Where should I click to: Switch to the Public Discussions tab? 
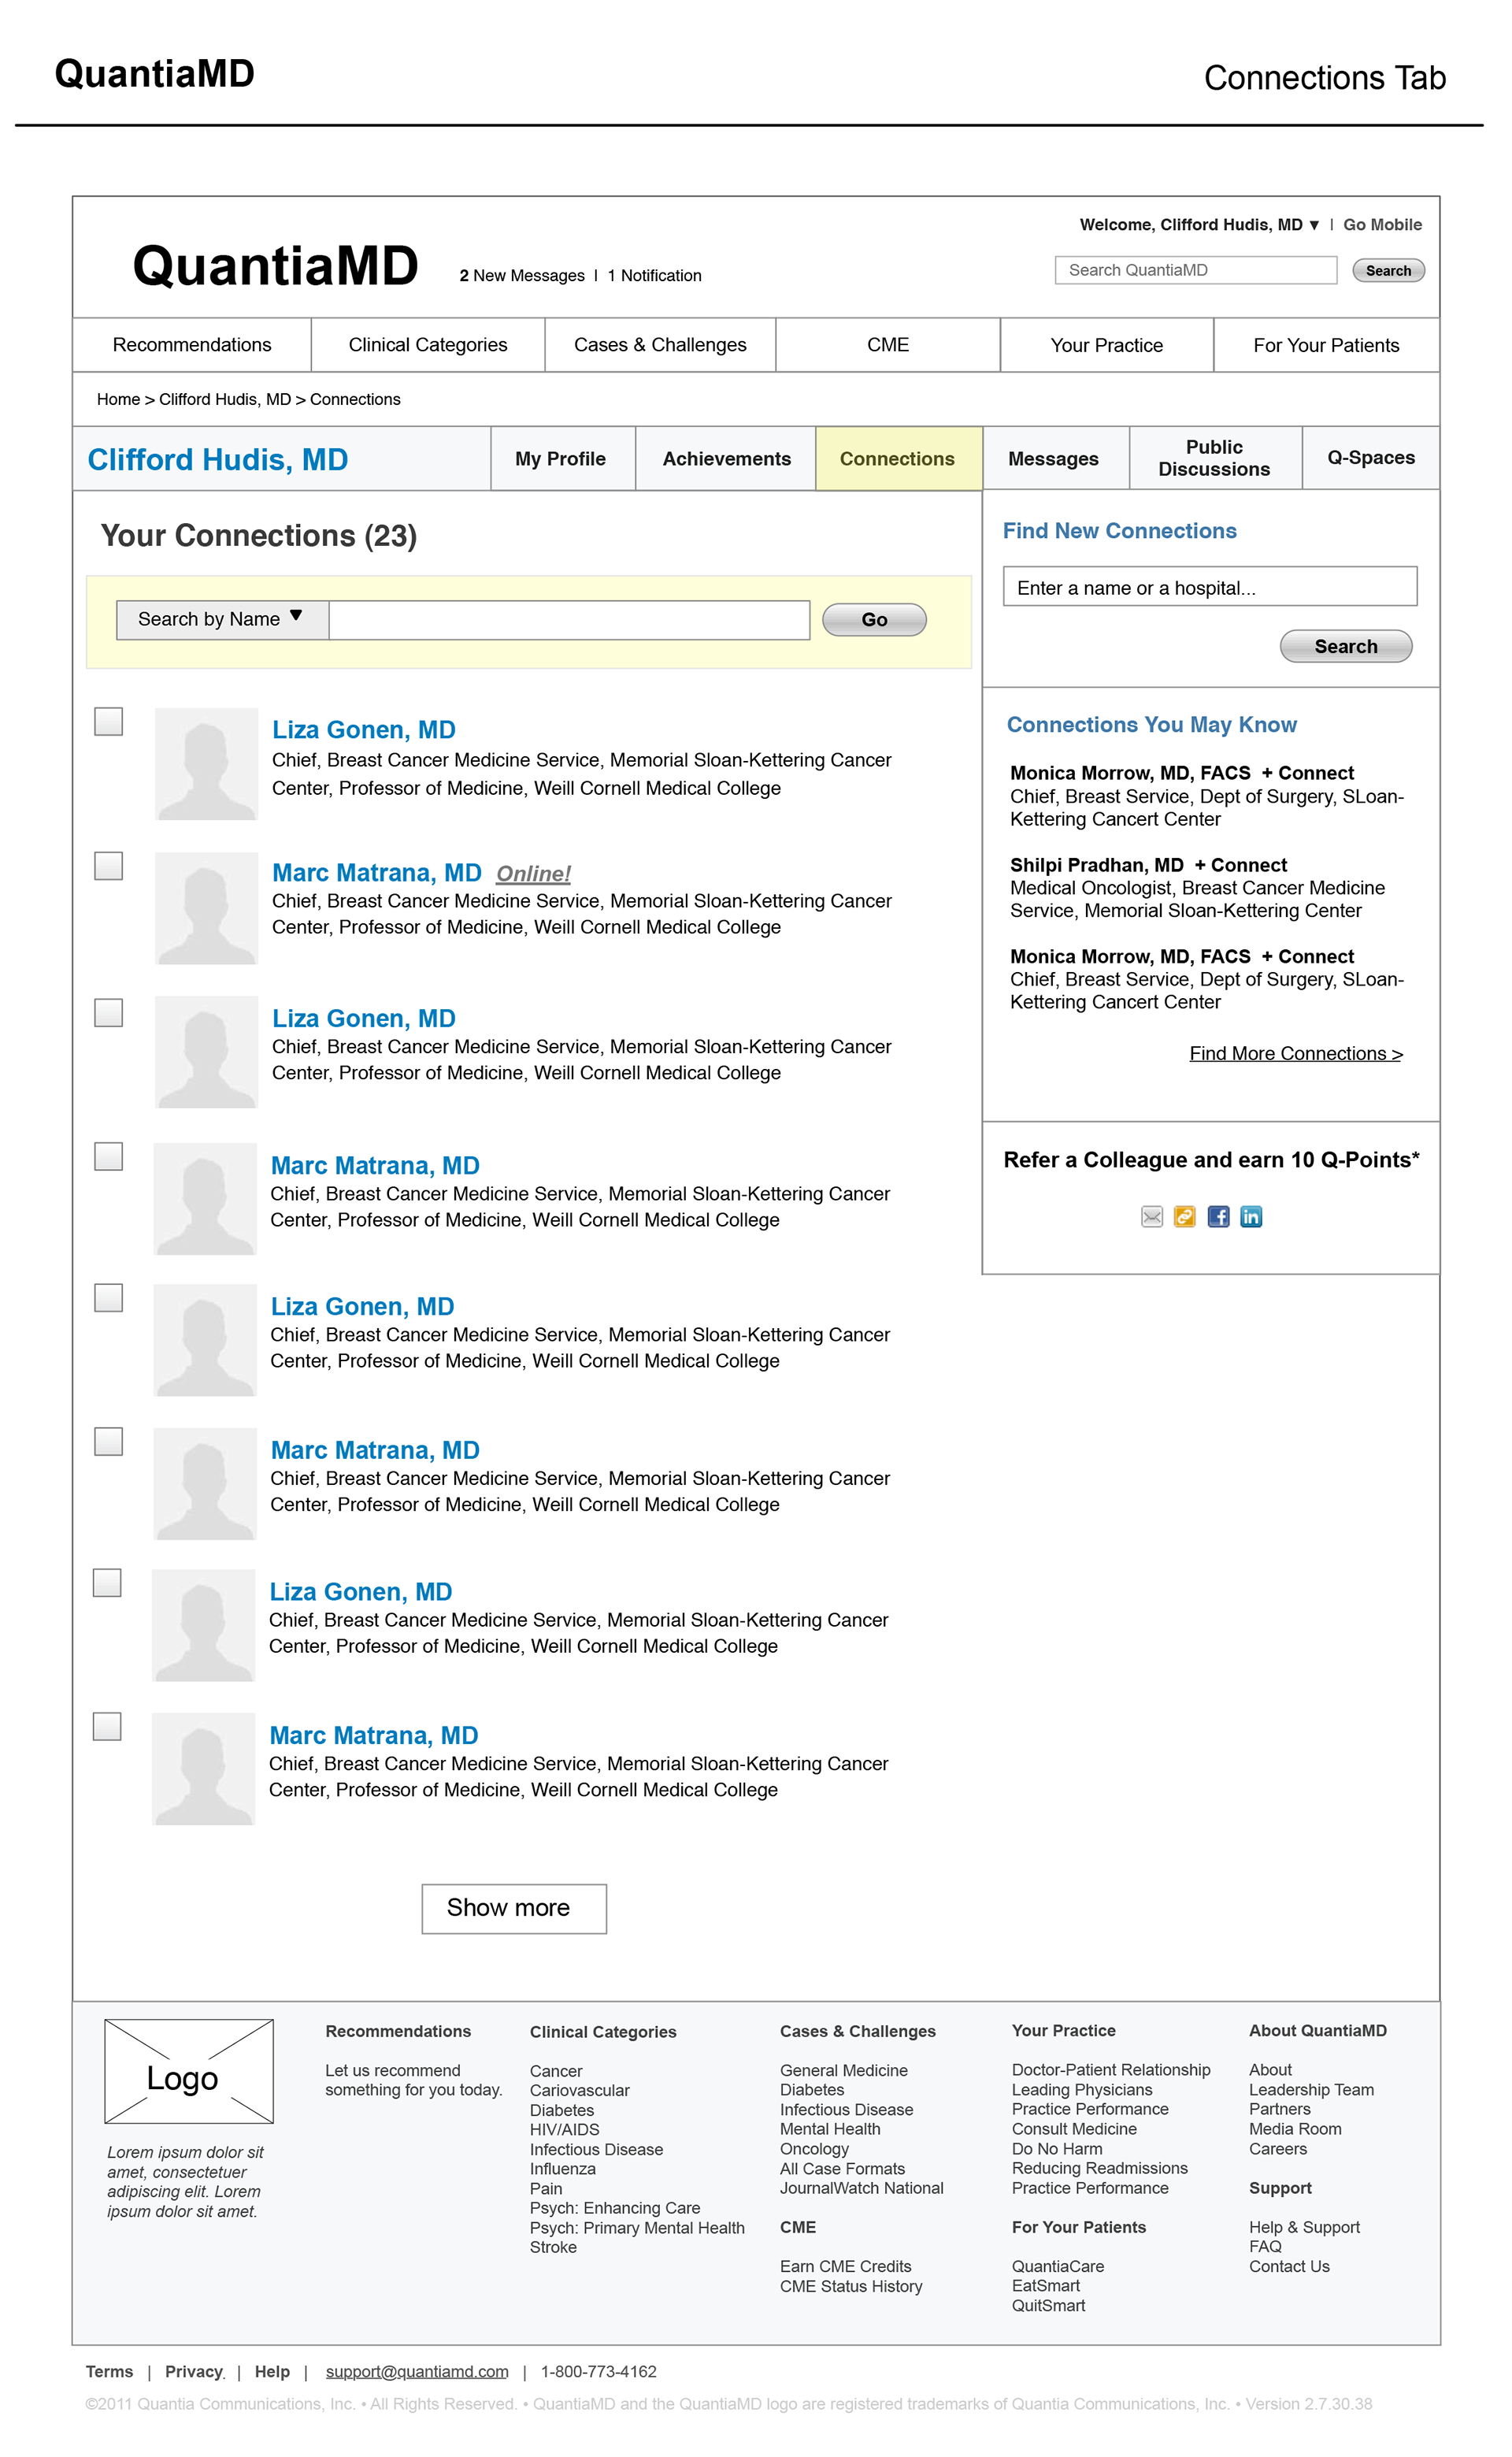click(x=1215, y=458)
